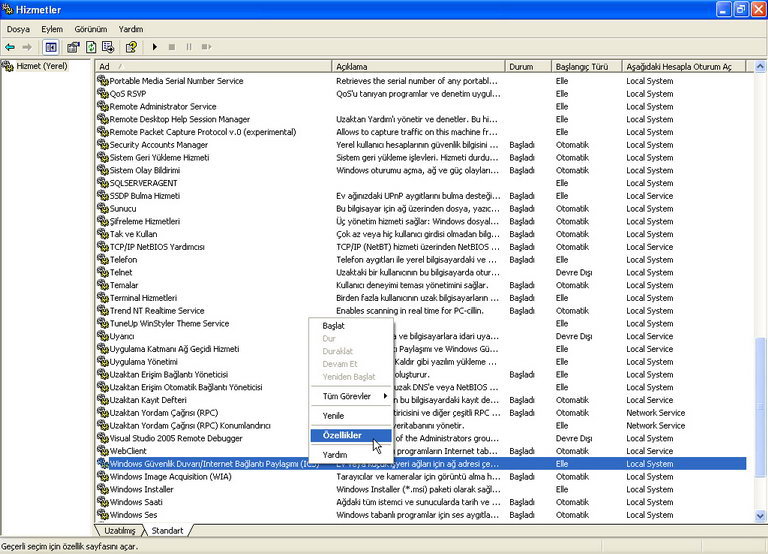Select Tak ve Kullan row
The height and width of the screenshot is (554, 768).
[421, 234]
